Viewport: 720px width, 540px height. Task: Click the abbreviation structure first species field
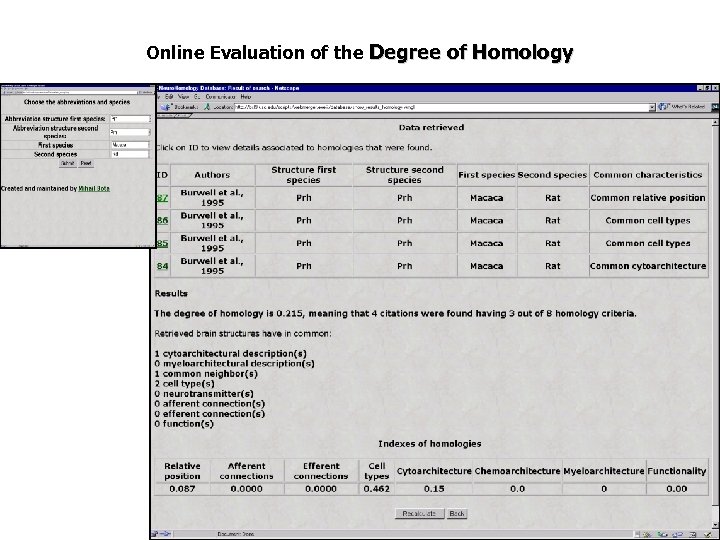[130, 119]
